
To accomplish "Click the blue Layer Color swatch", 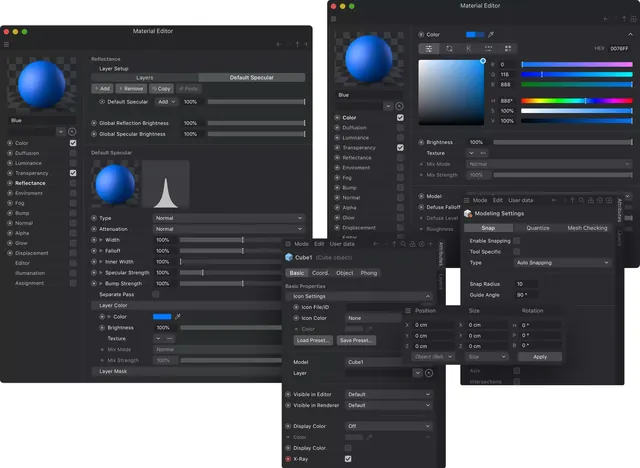I will pos(162,317).
